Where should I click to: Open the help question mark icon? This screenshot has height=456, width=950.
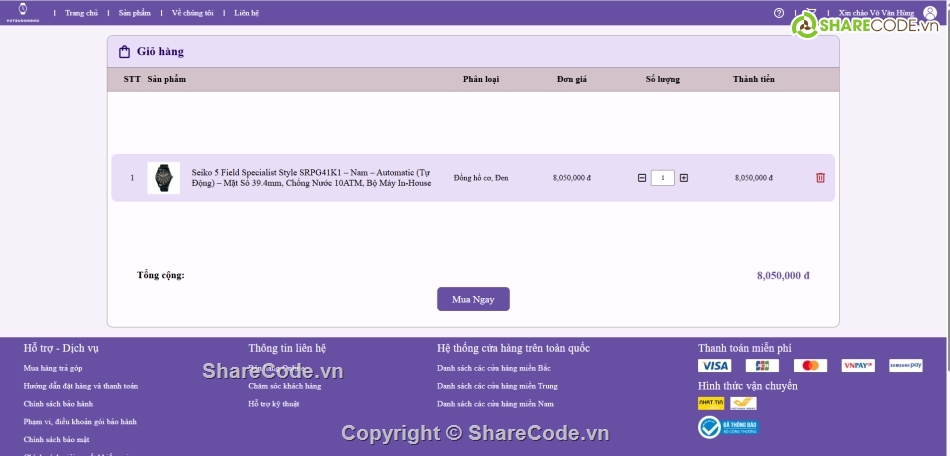point(779,13)
